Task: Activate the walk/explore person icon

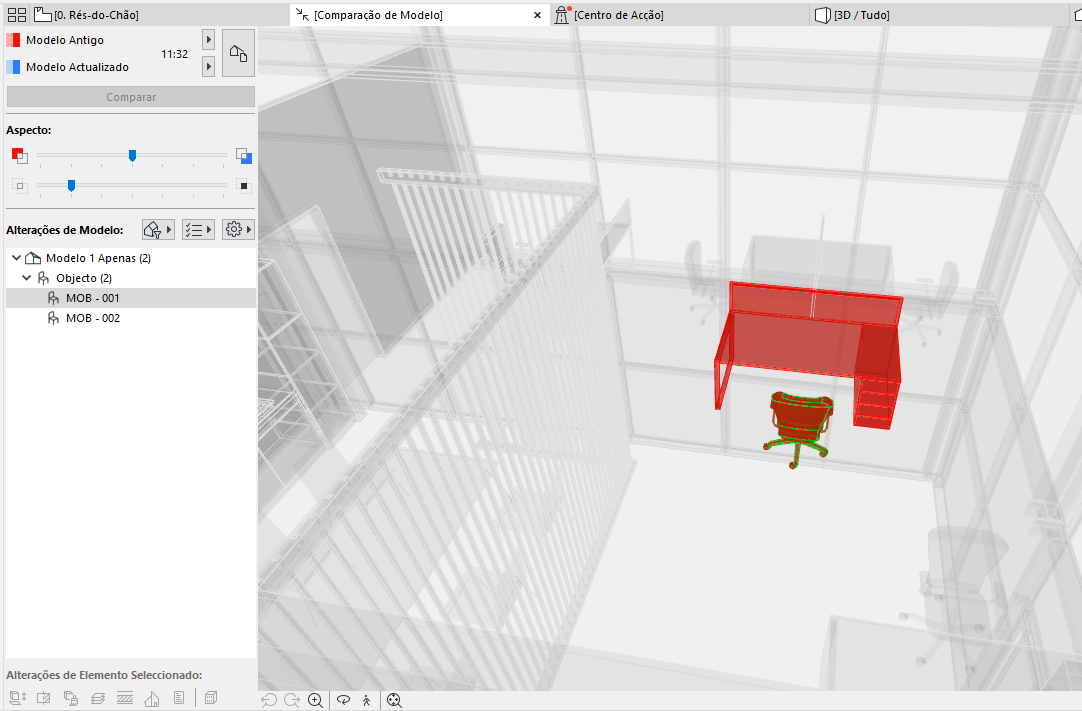Action: (x=366, y=700)
